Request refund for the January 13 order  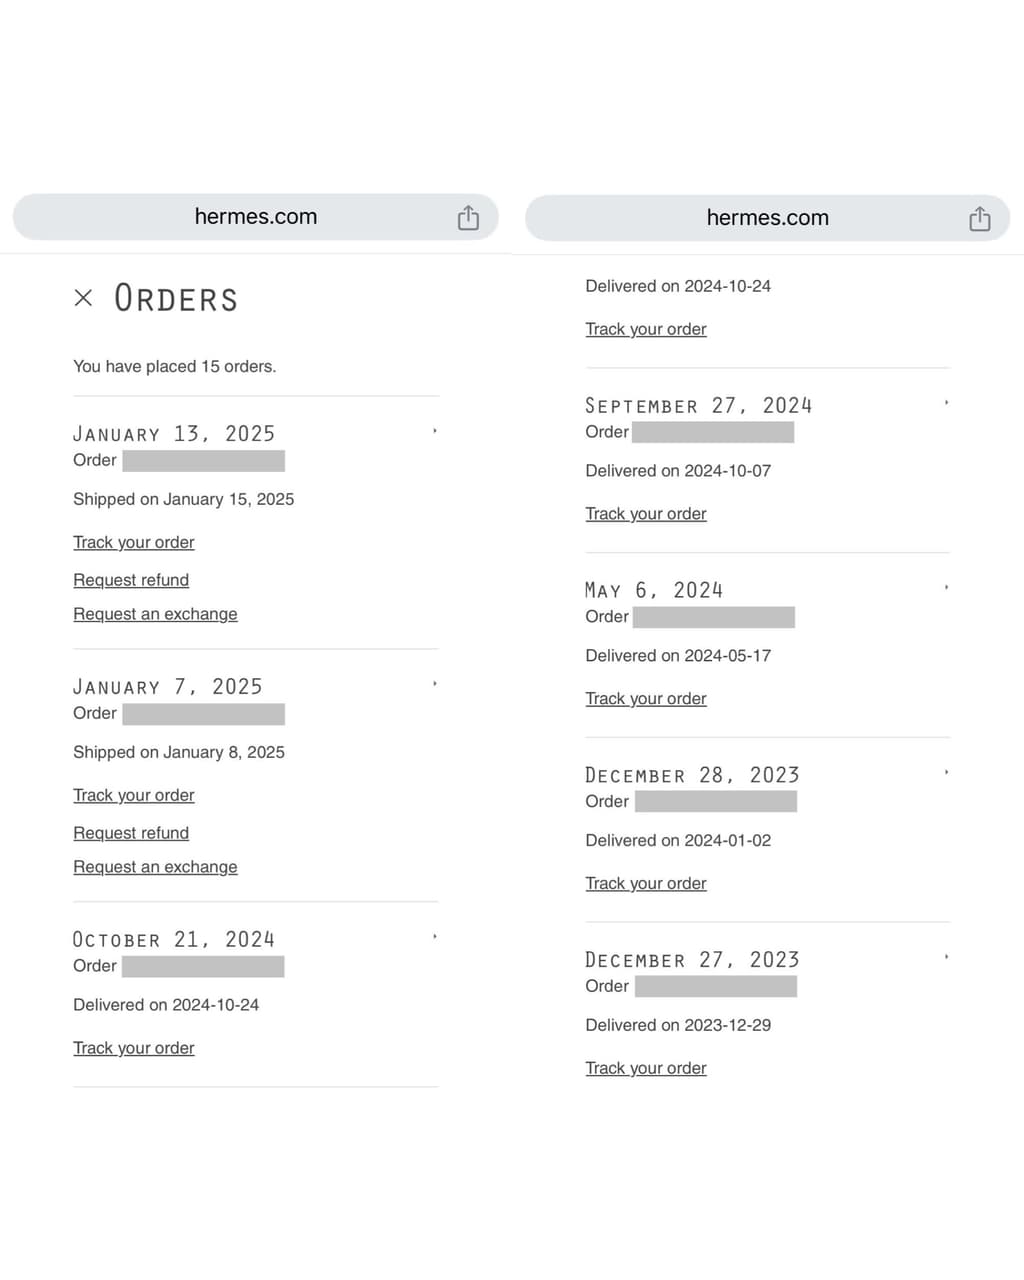point(131,580)
